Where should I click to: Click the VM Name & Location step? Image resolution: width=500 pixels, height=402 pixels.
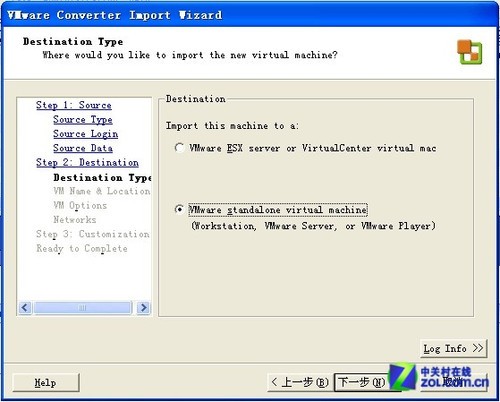pyautogui.click(x=102, y=191)
